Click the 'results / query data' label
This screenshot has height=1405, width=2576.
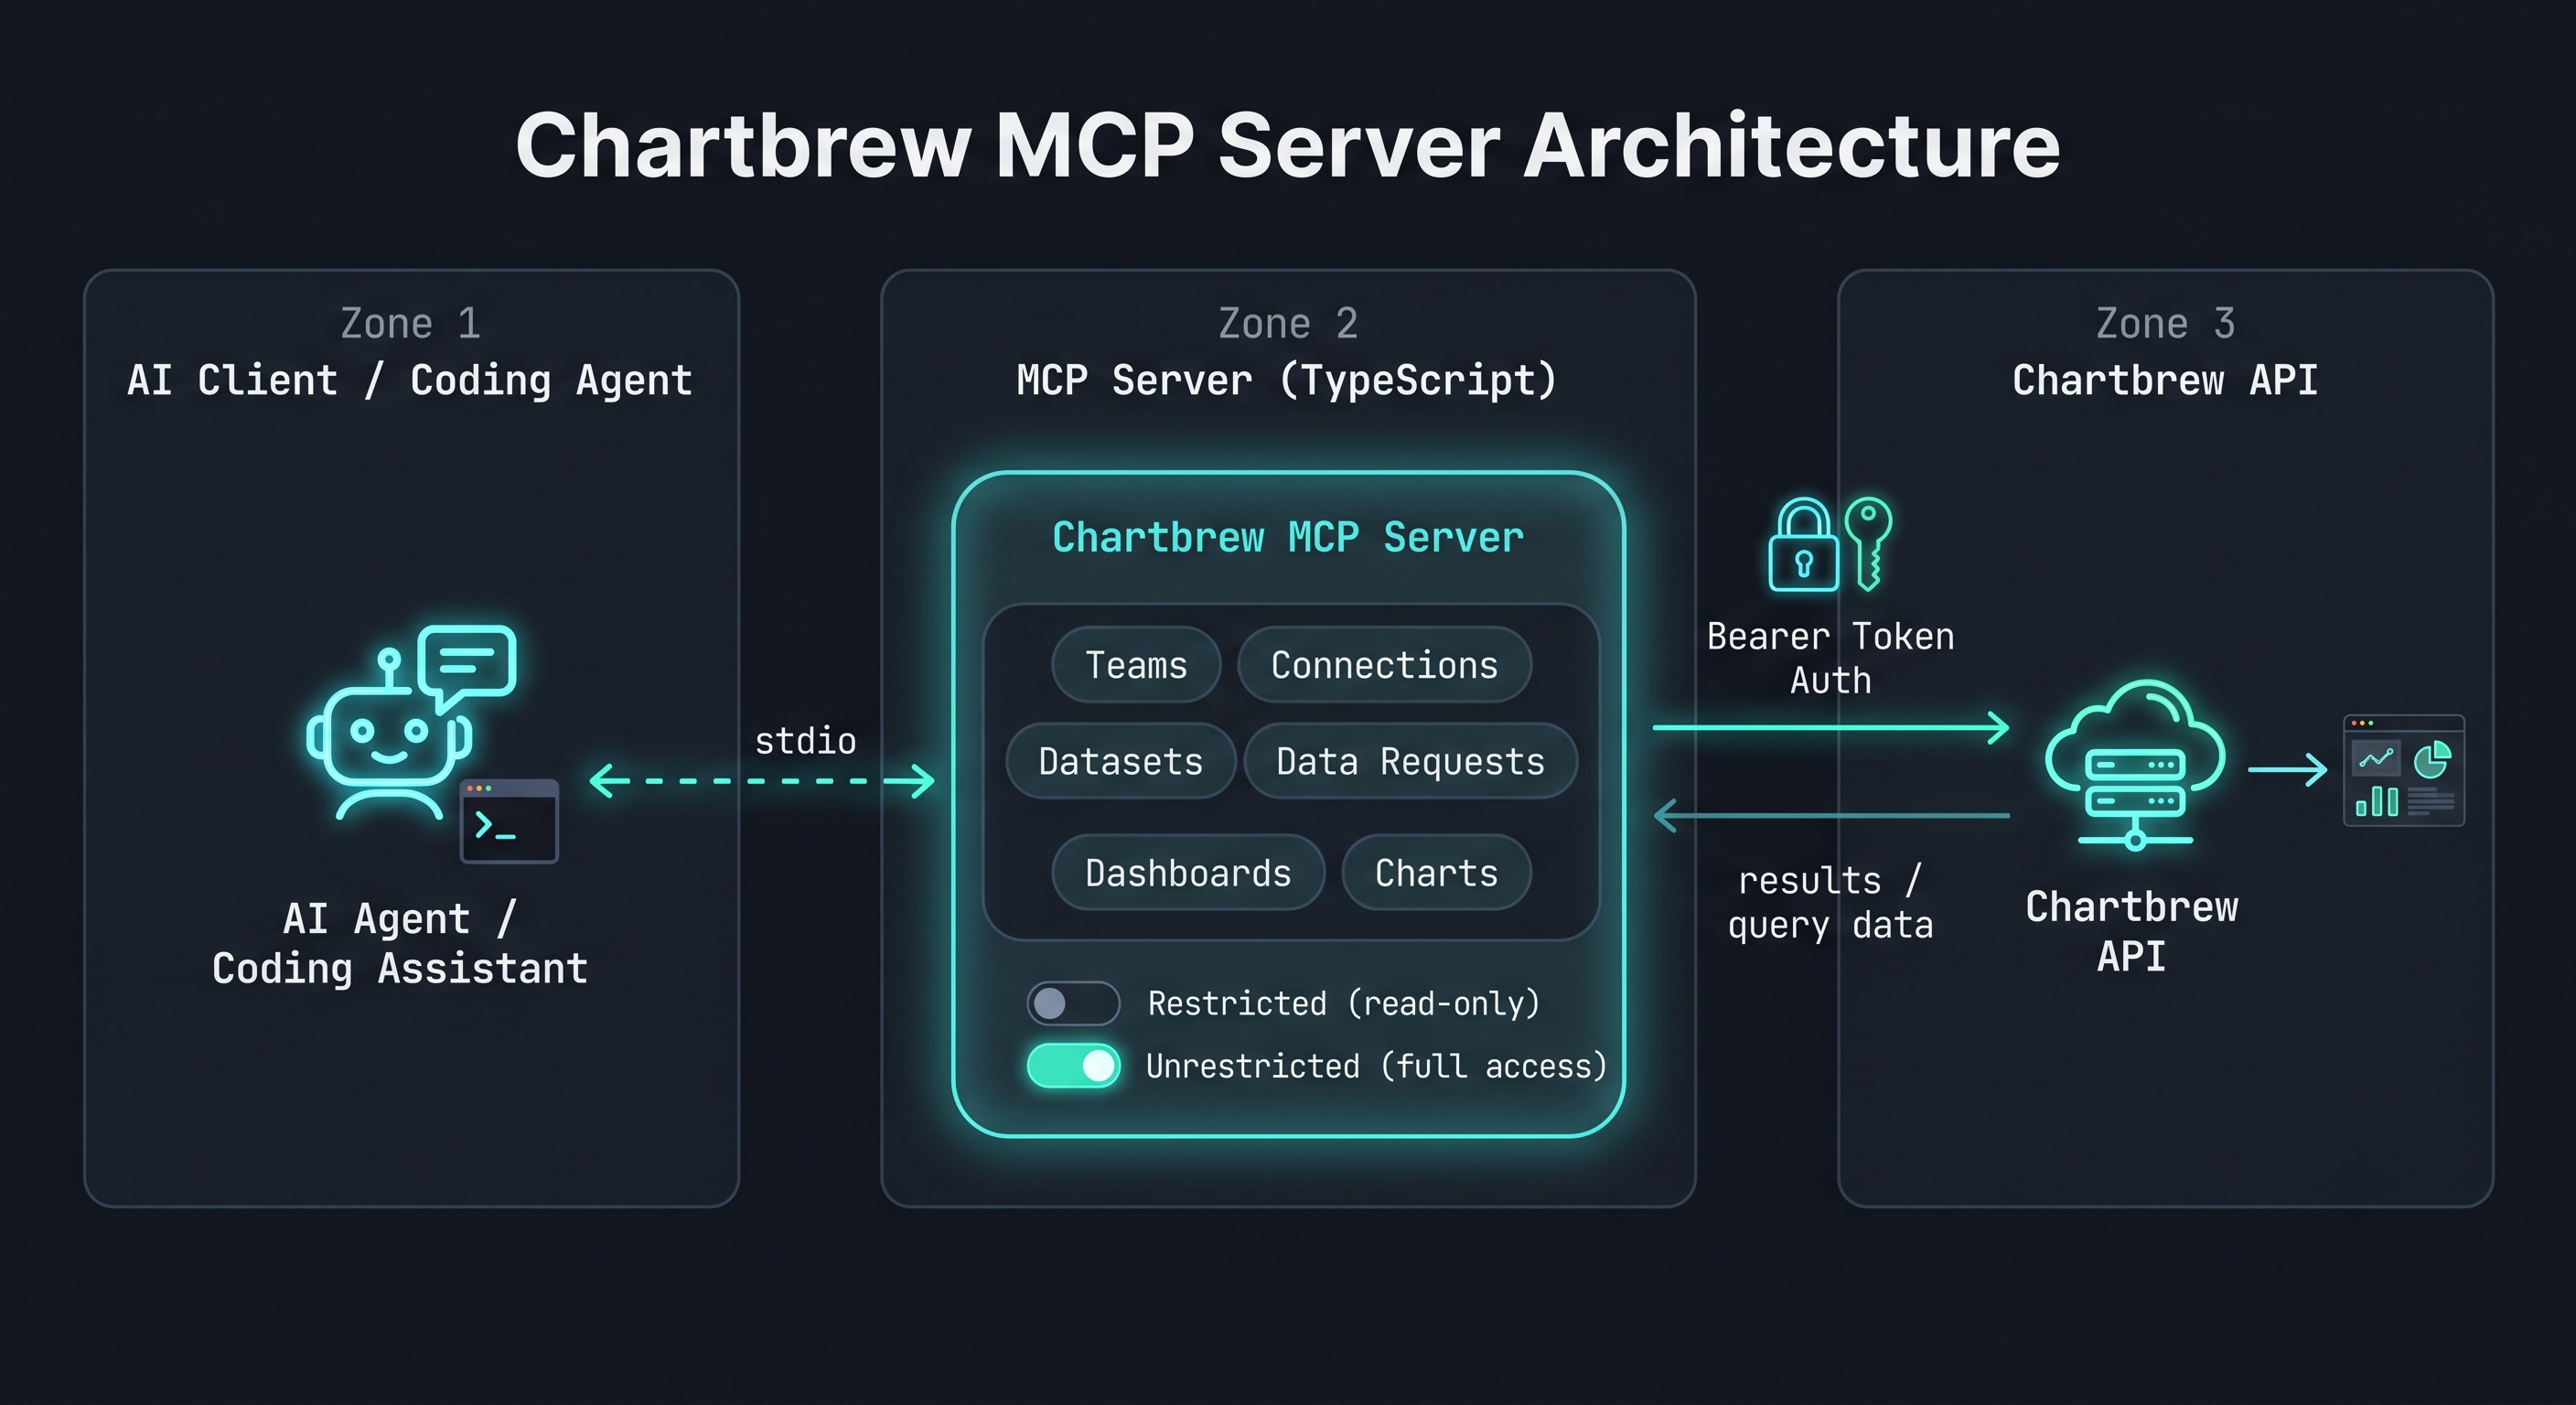1830,903
